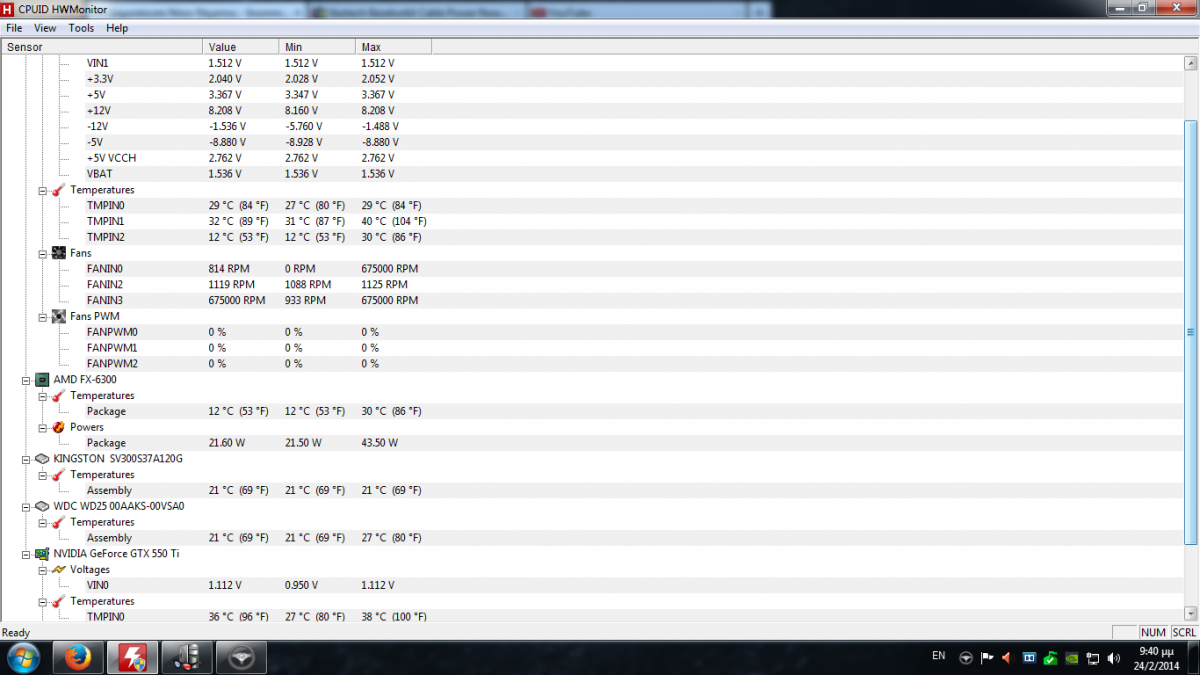Collapse the Fans node

click(x=42, y=253)
